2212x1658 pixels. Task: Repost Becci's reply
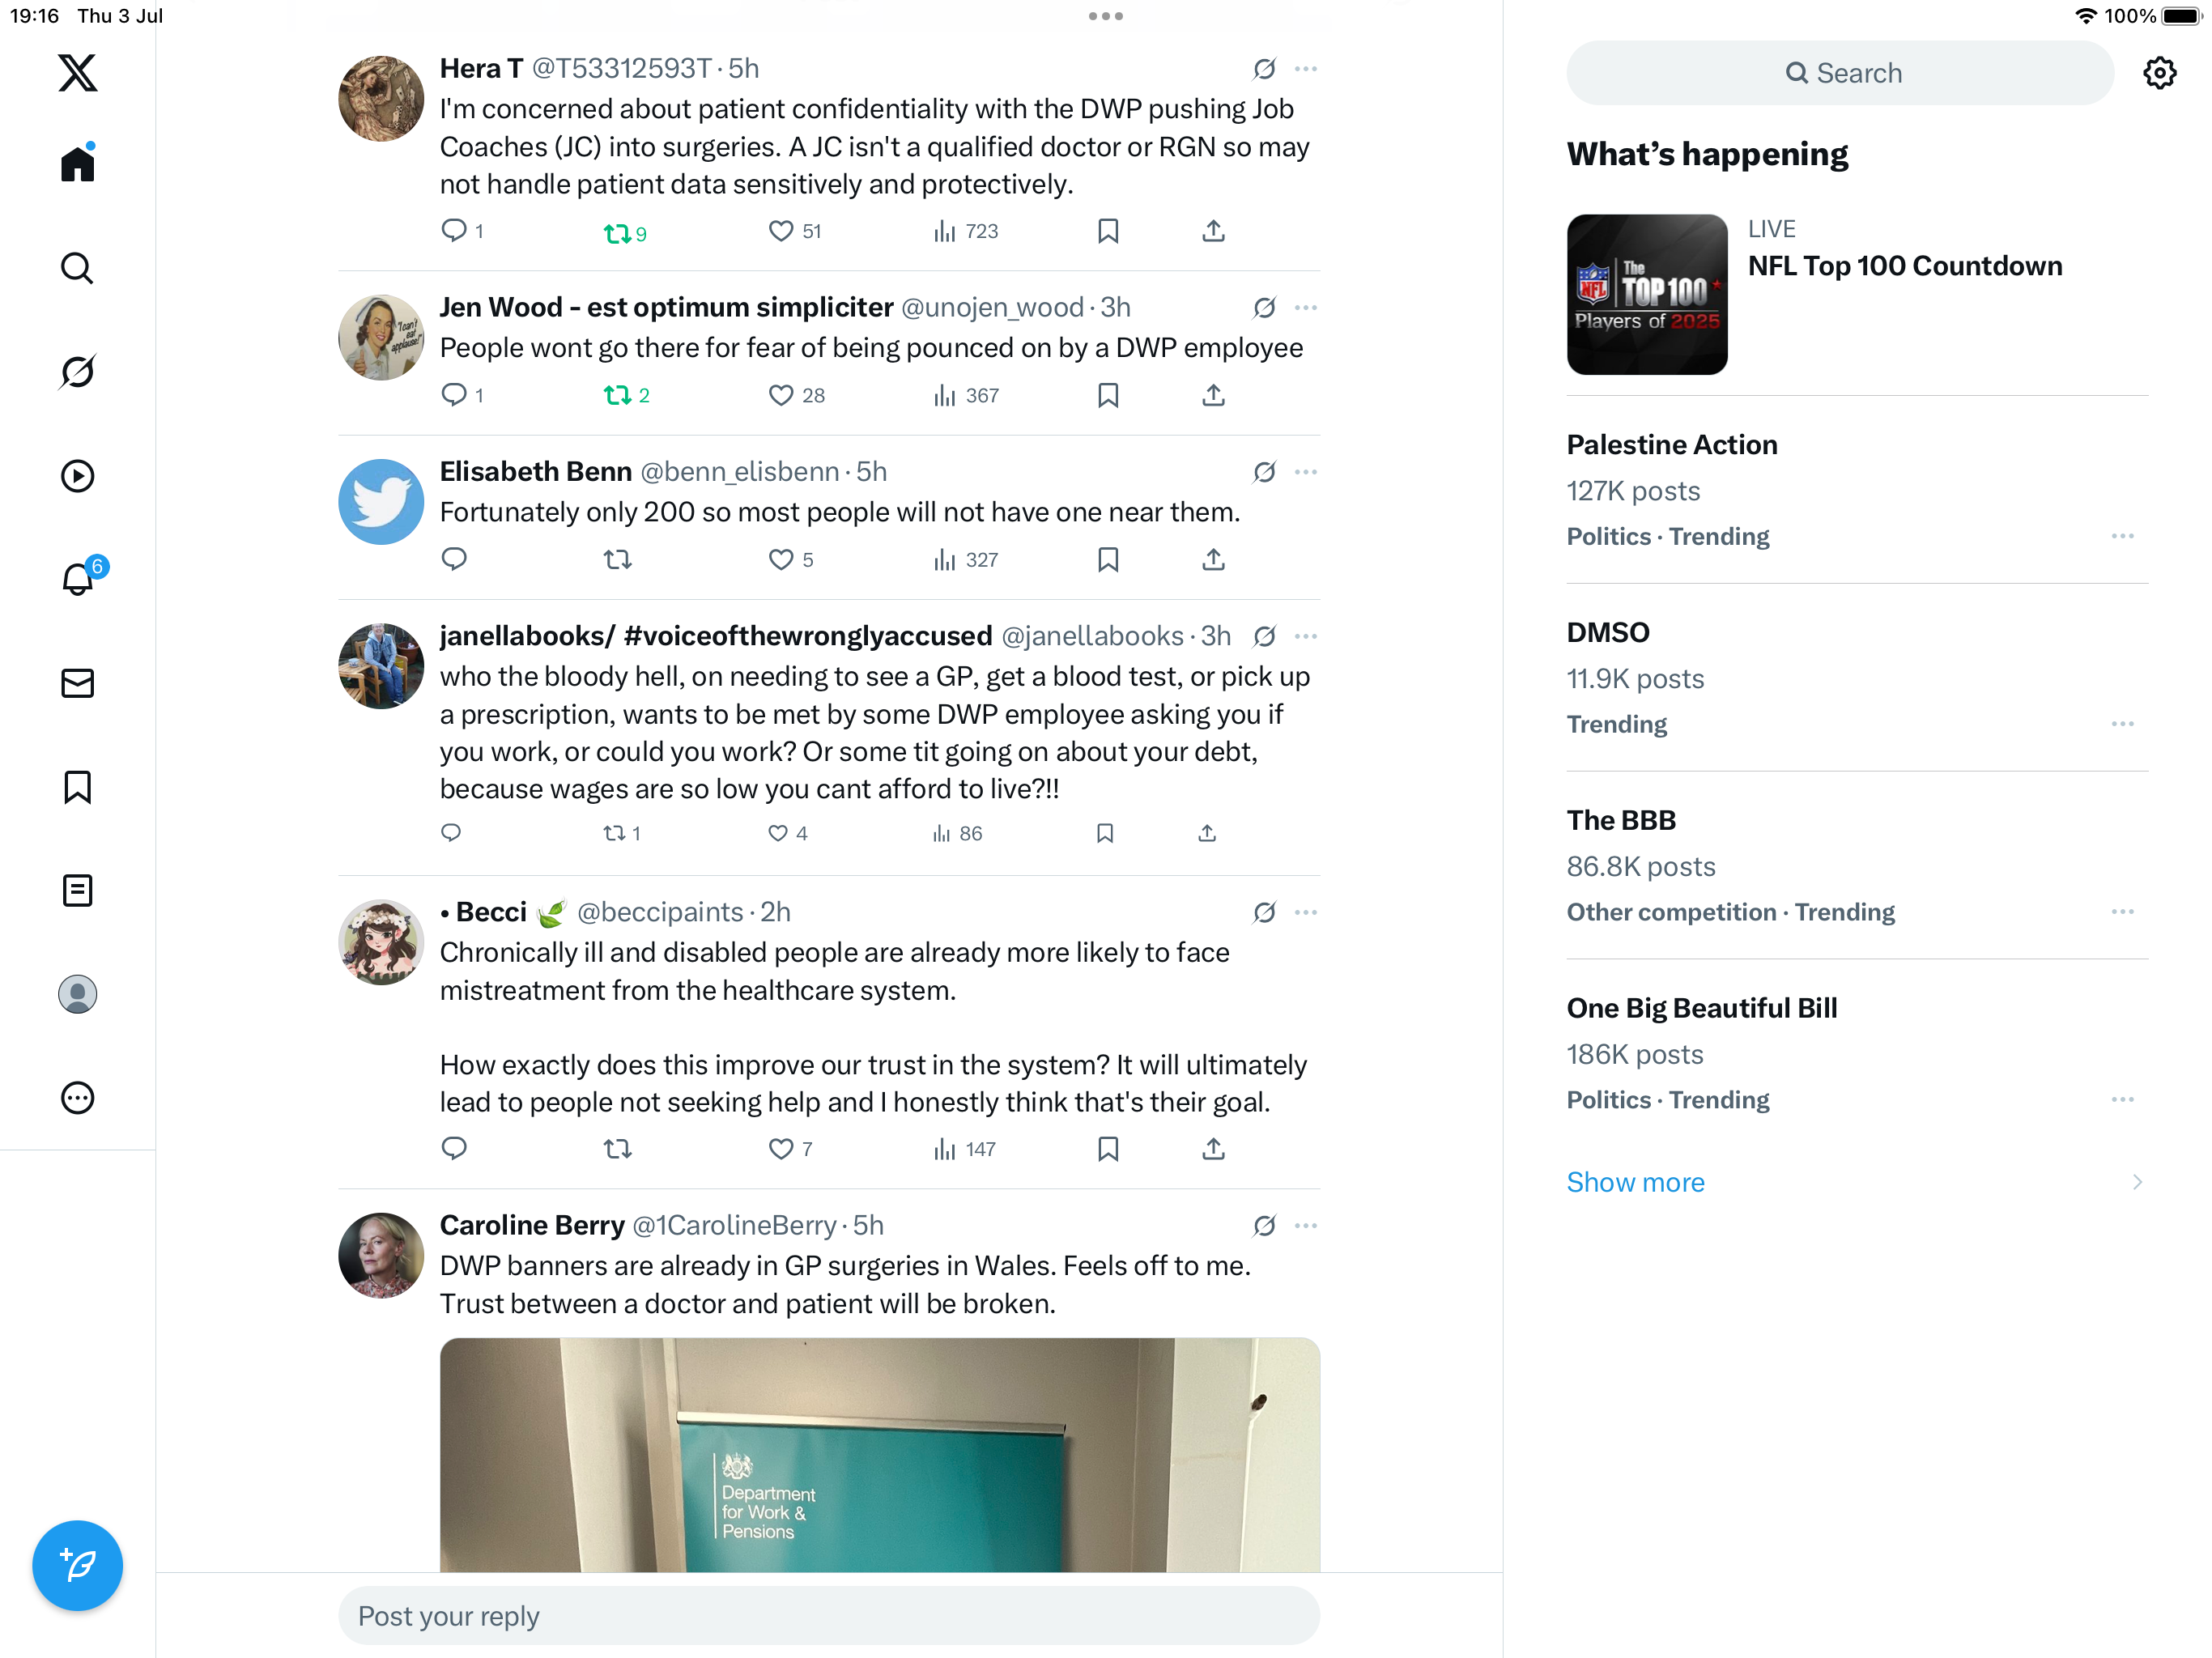pos(617,1149)
